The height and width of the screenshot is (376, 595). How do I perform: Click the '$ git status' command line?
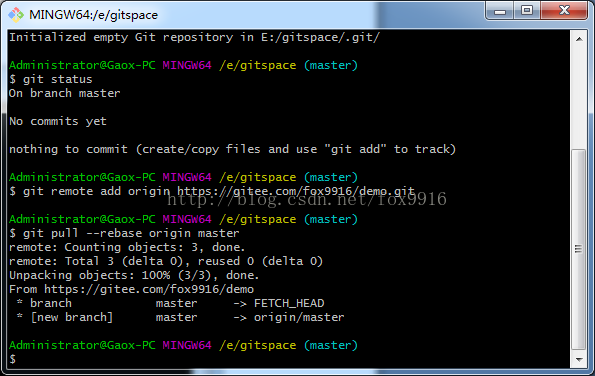pyautogui.click(x=51, y=79)
